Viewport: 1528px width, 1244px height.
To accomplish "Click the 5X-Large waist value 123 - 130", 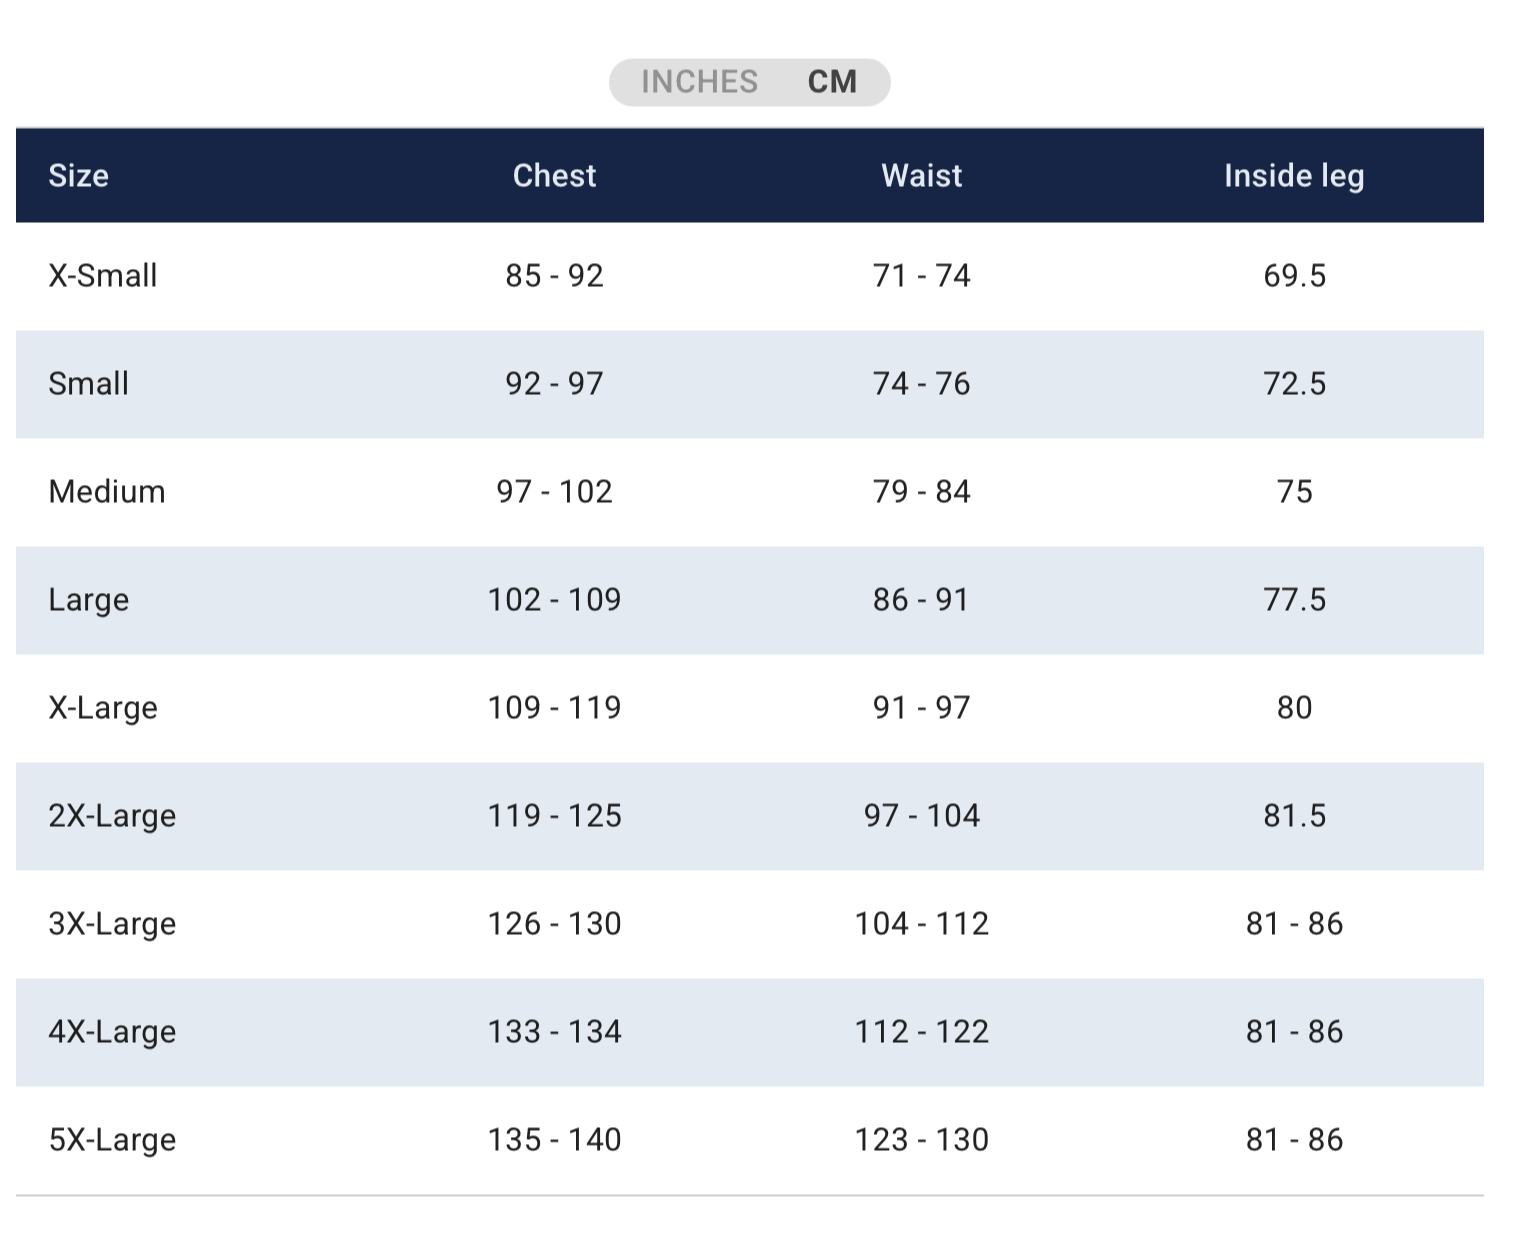I will point(921,1140).
